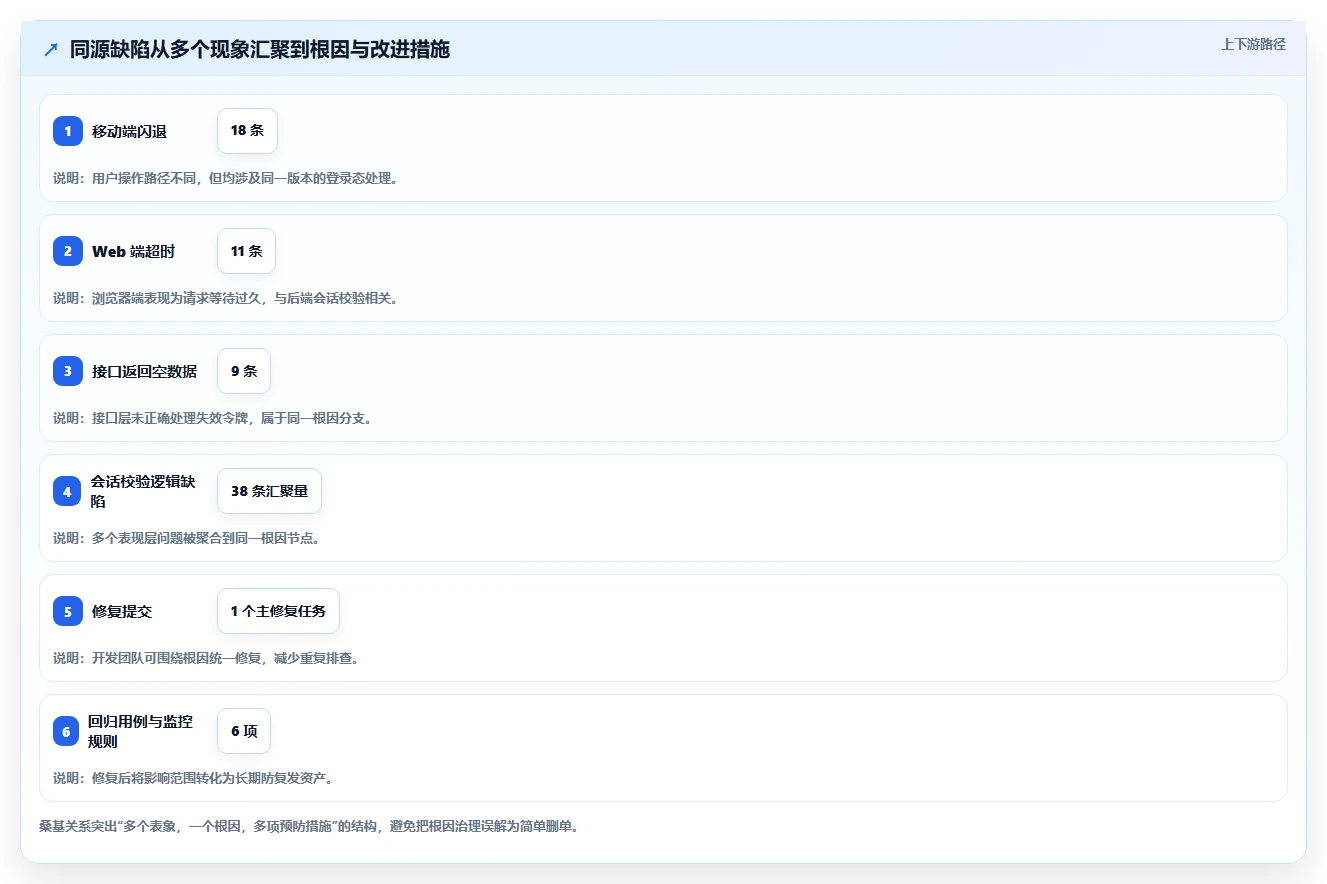Click the 接口返回空数据 node title

click(x=144, y=372)
